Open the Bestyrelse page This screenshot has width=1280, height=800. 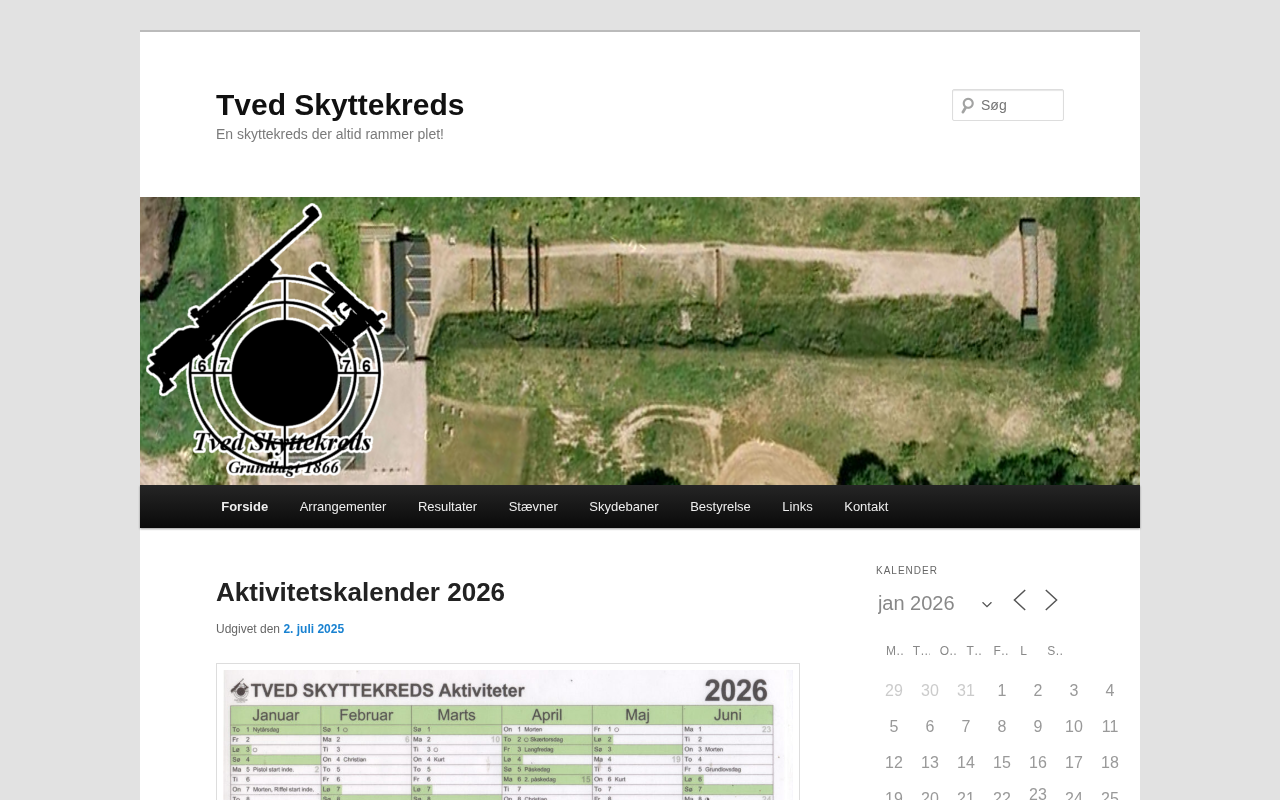tap(720, 507)
